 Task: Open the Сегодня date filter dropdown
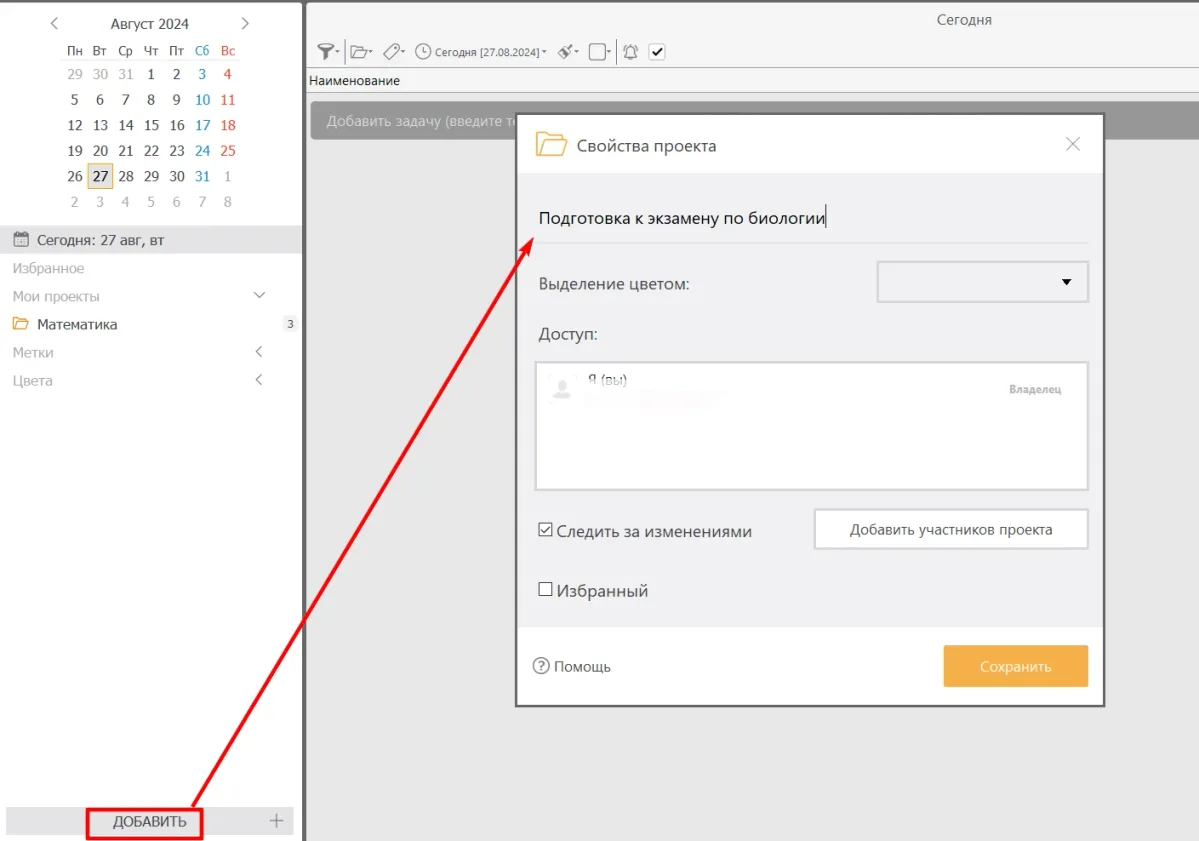click(482, 52)
